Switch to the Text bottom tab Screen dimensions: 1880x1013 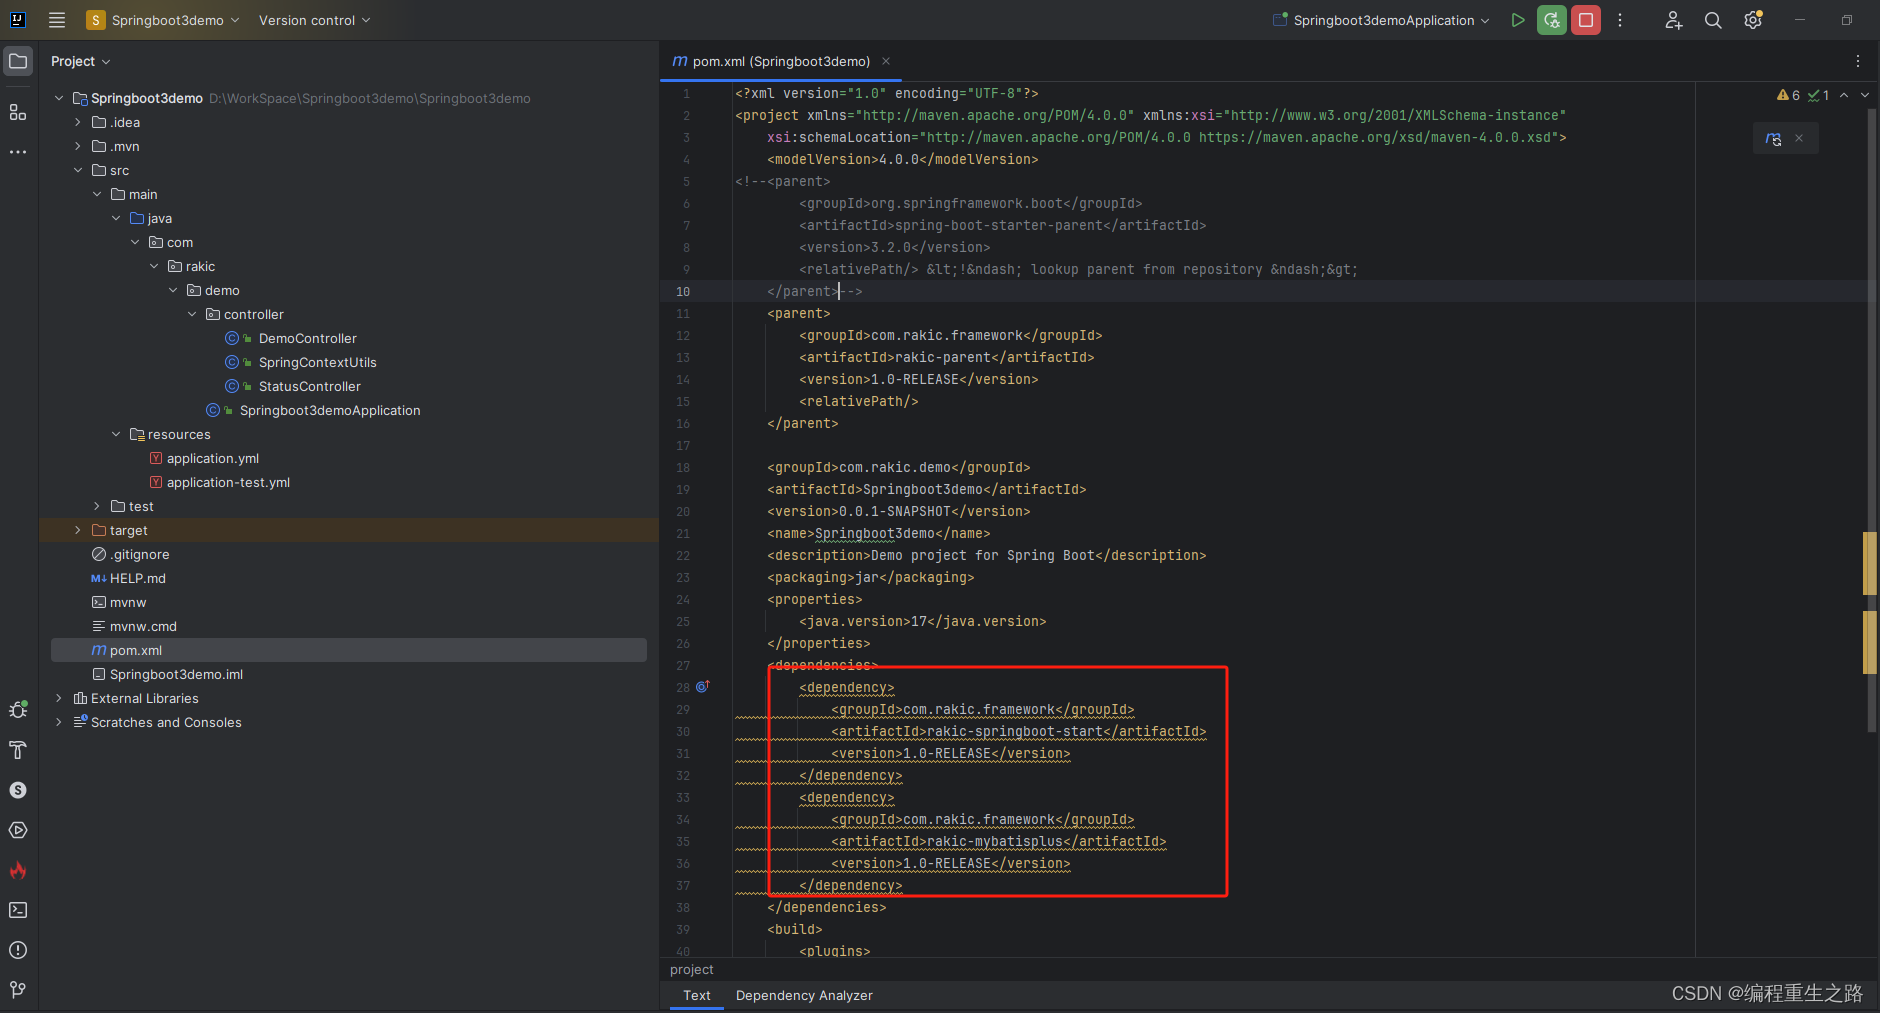tap(697, 995)
